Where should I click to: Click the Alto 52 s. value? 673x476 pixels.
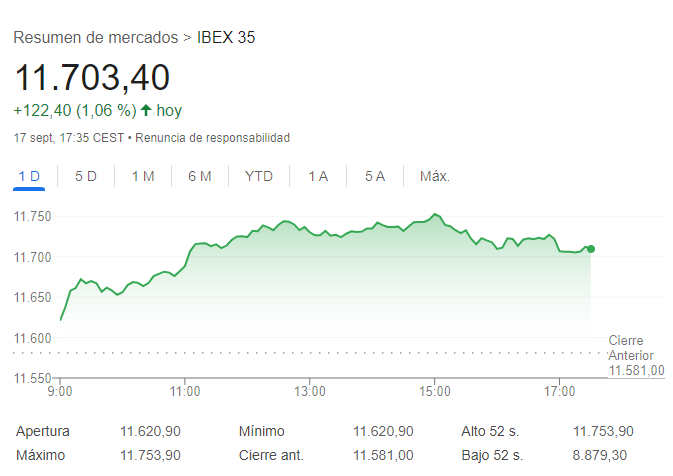[603, 431]
